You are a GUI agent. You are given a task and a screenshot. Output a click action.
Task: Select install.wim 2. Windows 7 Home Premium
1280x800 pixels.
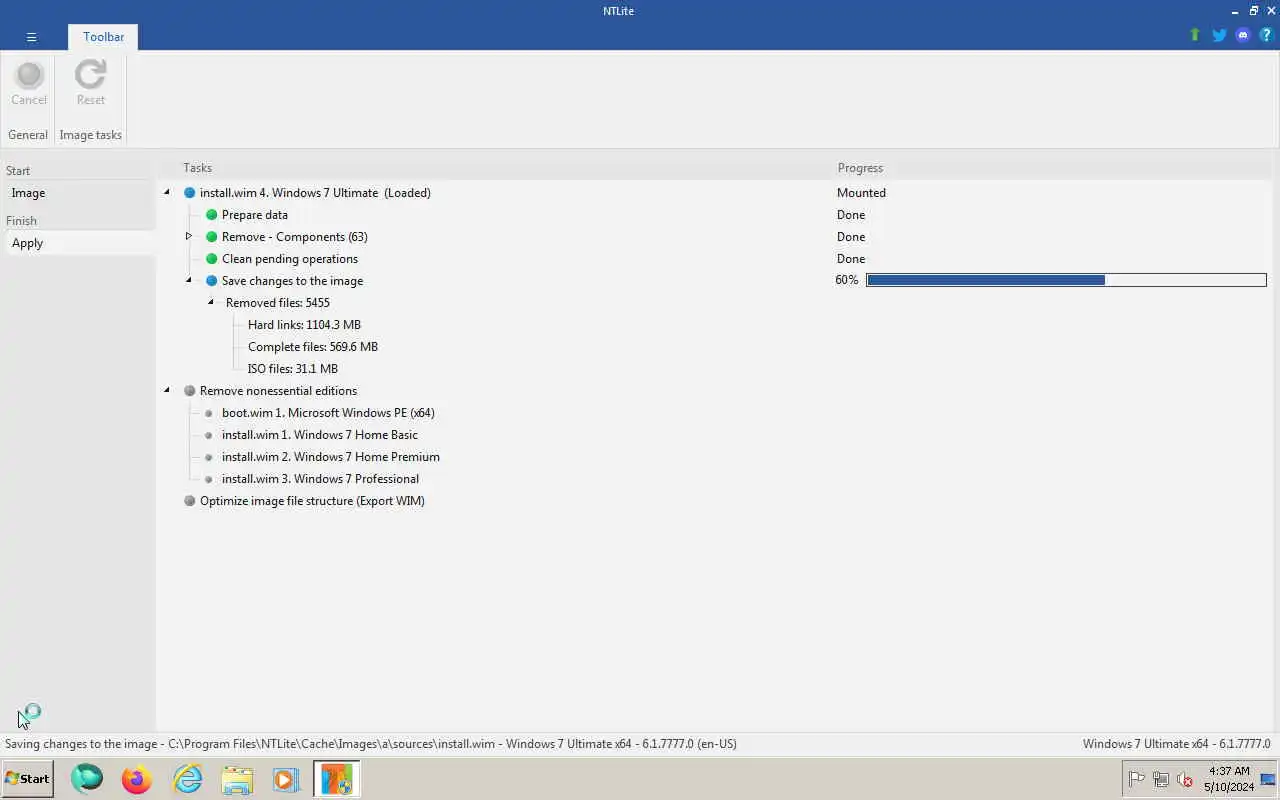(x=331, y=457)
